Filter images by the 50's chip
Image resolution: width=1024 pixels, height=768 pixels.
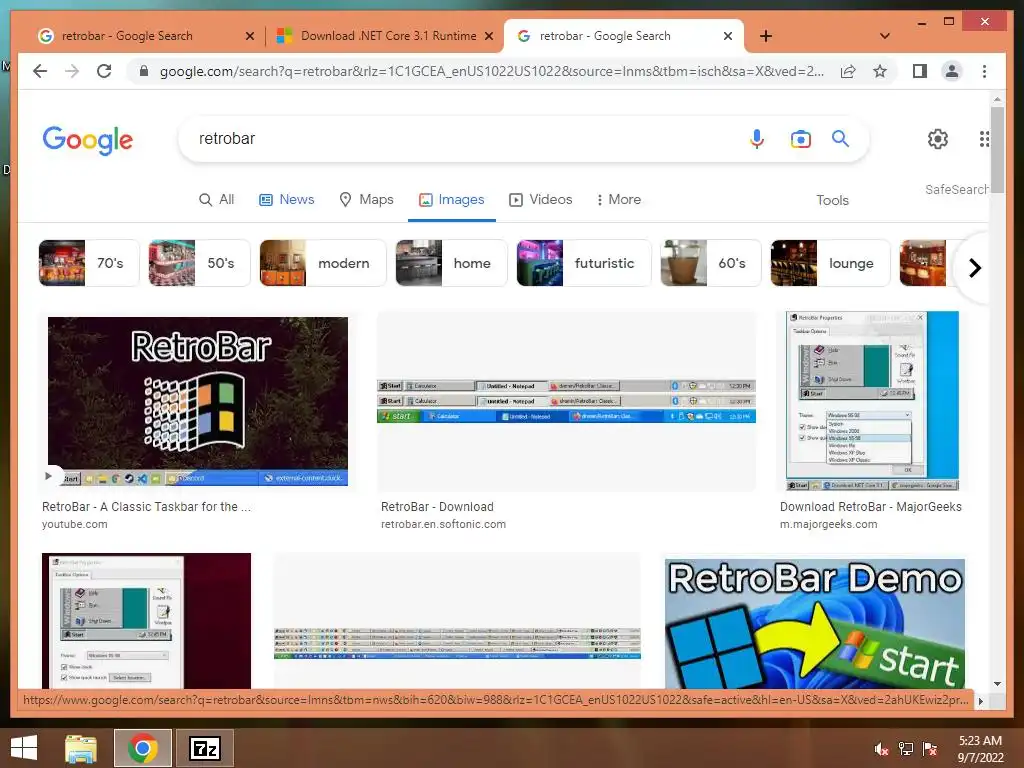coord(199,263)
